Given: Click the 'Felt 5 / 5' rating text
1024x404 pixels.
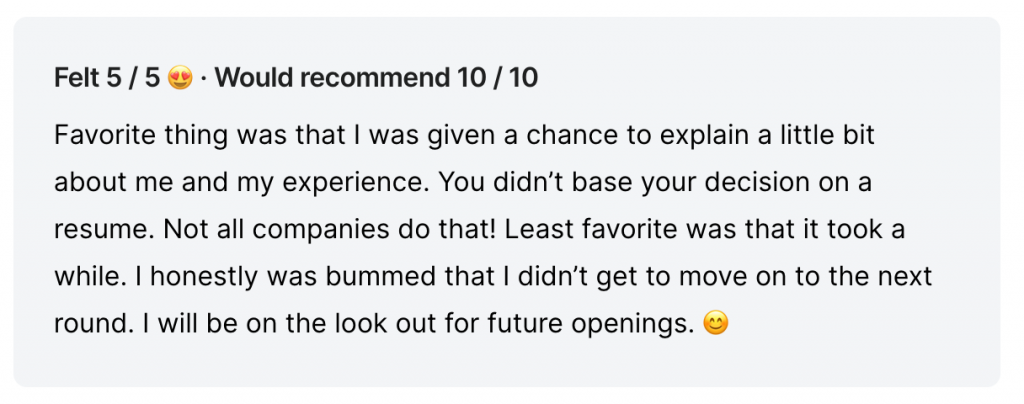Looking at the screenshot, I should click(x=107, y=79).
